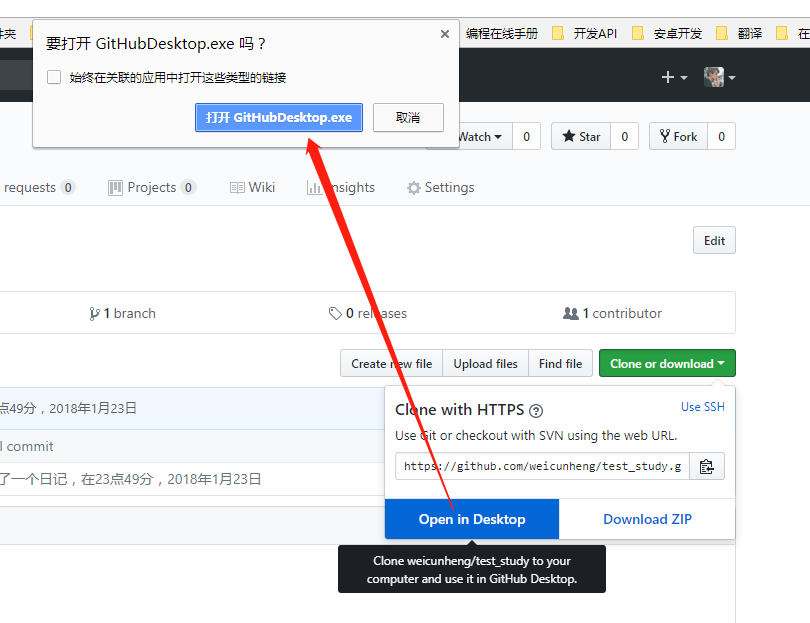Screen dimensions: 810x623
Task: Click the Star icon
Action: click(569, 136)
